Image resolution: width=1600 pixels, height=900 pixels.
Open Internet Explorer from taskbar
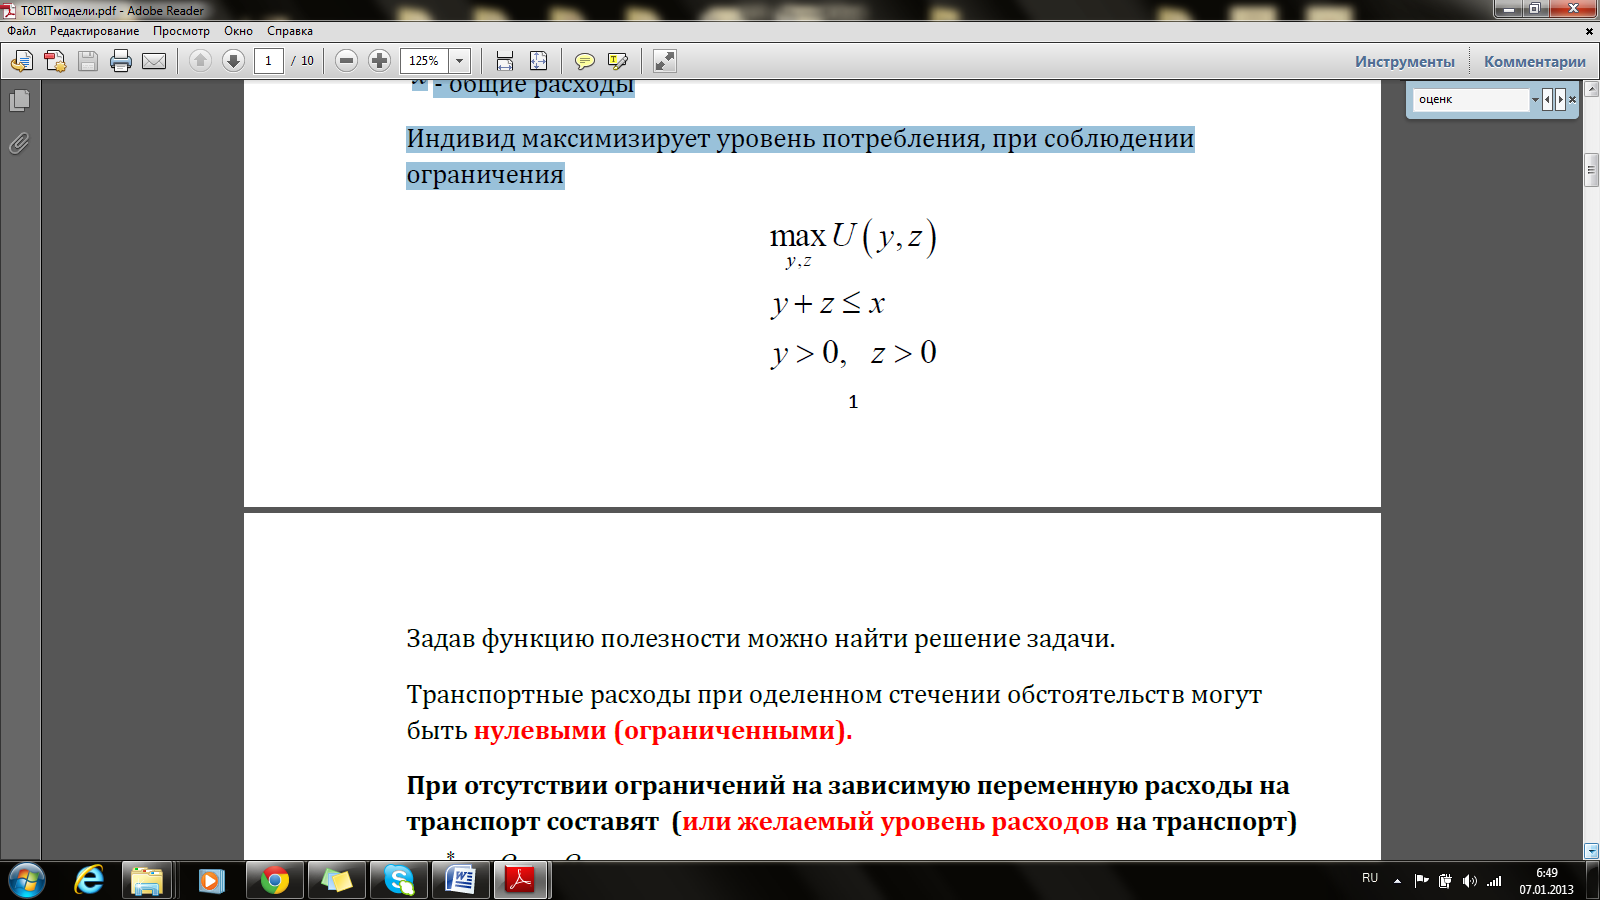[x=89, y=880]
